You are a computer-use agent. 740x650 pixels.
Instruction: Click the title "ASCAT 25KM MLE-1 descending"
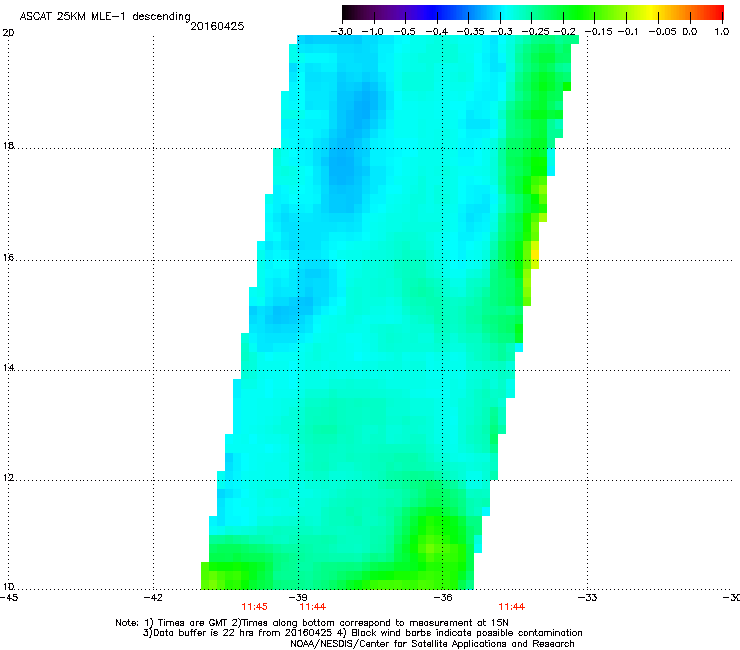point(105,16)
